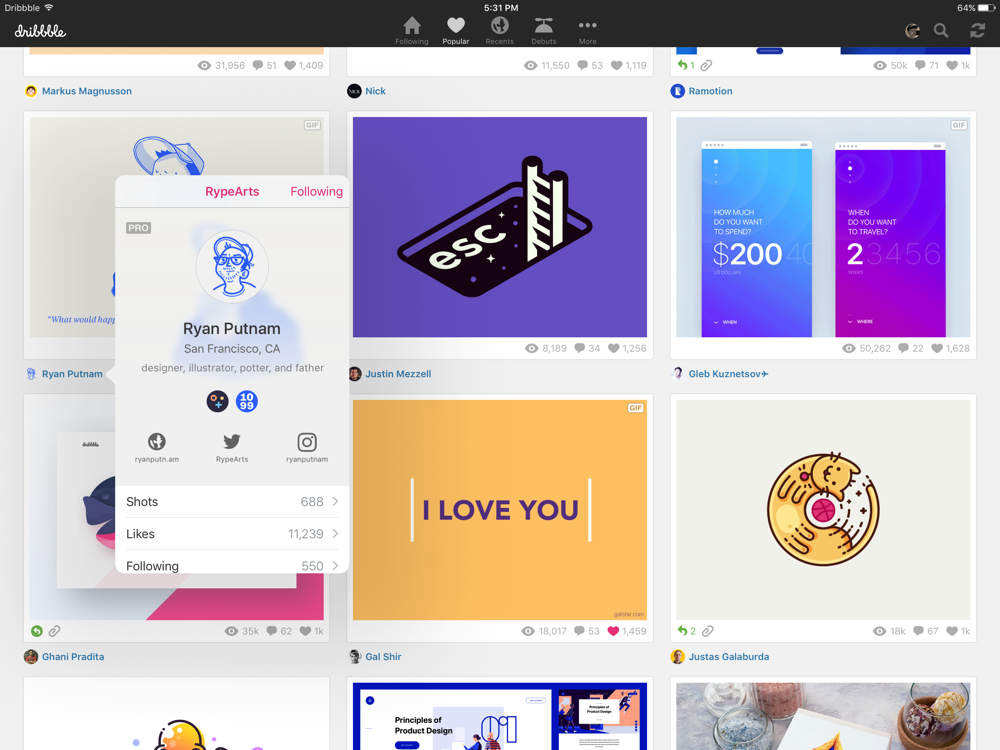Open user avatar in top bar
Viewport: 1000px width, 750px height.
pyautogui.click(x=912, y=31)
